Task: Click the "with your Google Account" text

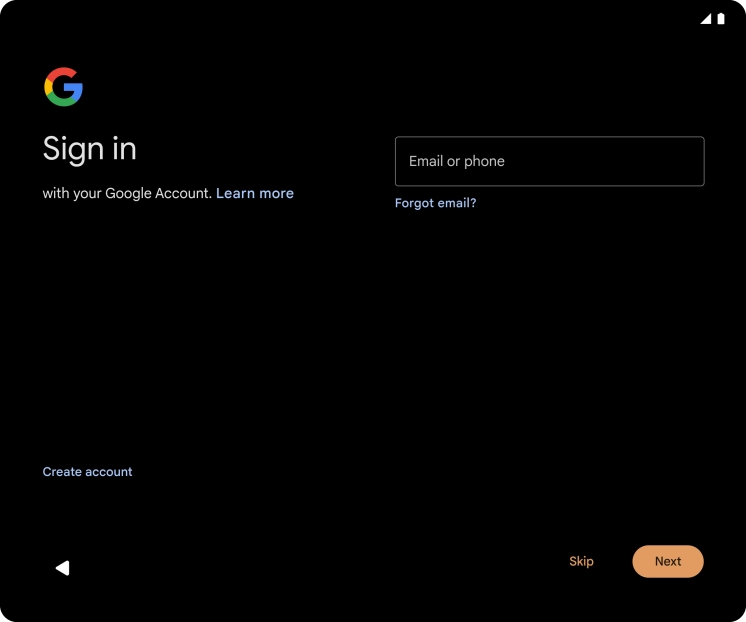Action: click(127, 193)
